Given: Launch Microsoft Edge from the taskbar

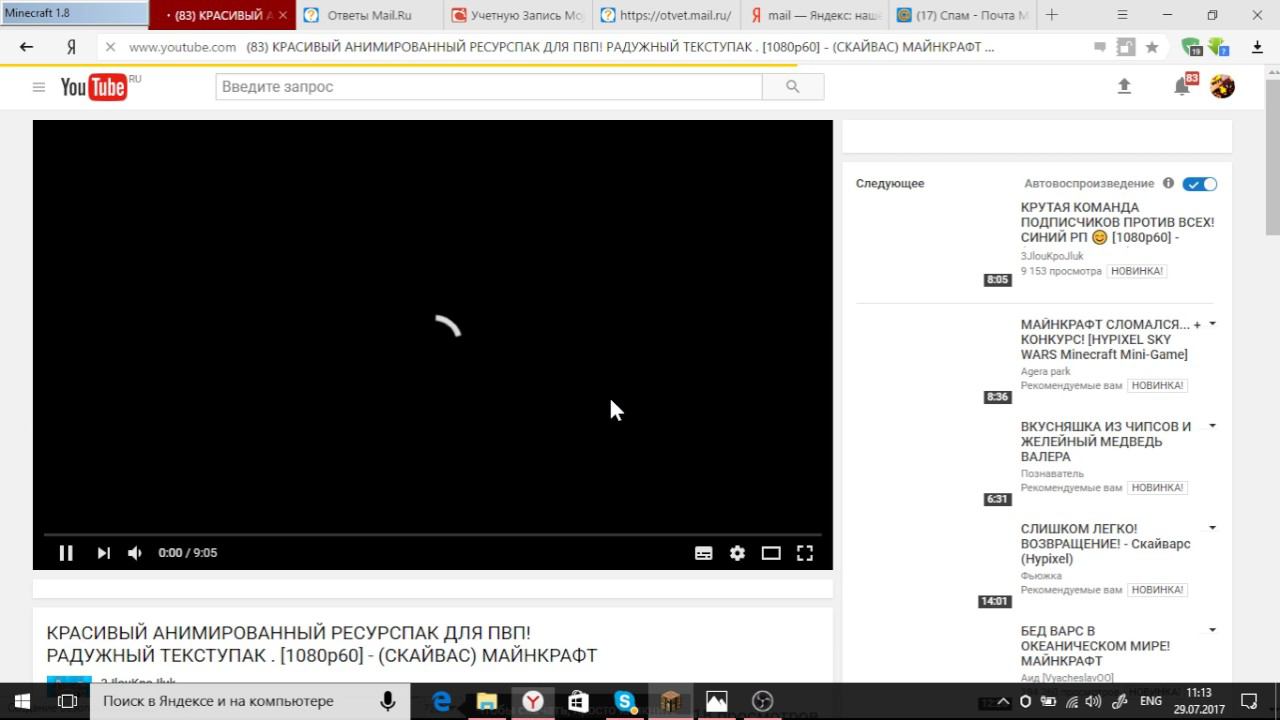Looking at the screenshot, I should click(441, 701).
